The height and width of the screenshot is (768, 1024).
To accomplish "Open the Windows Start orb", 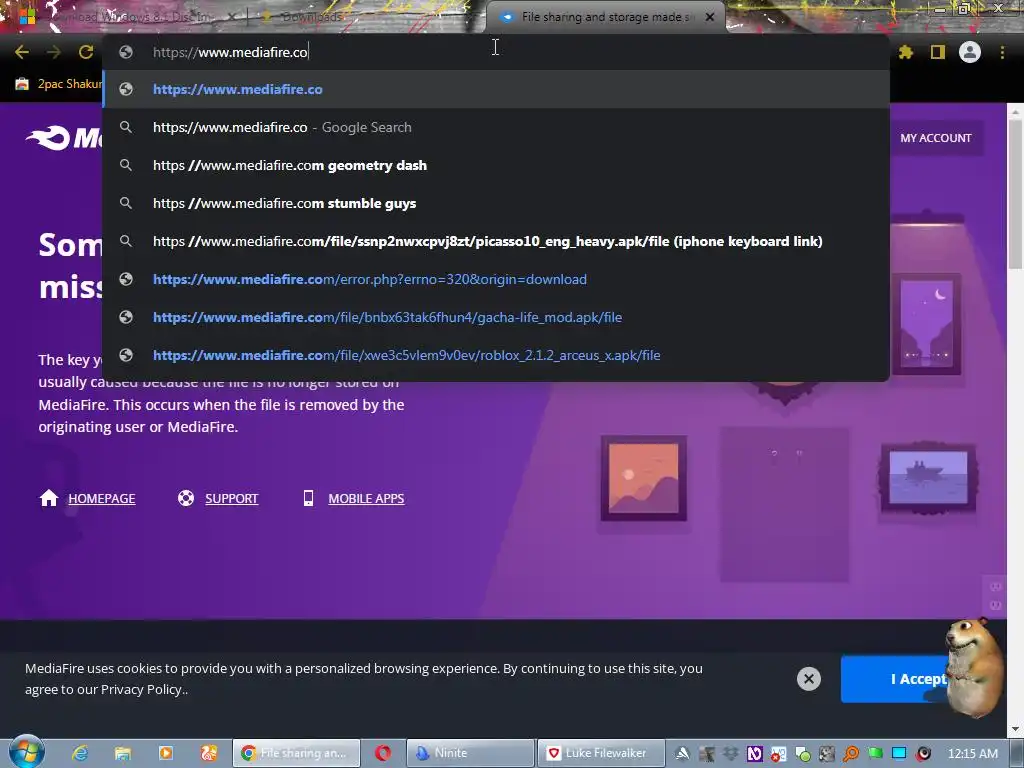I will pyautogui.click(x=26, y=753).
